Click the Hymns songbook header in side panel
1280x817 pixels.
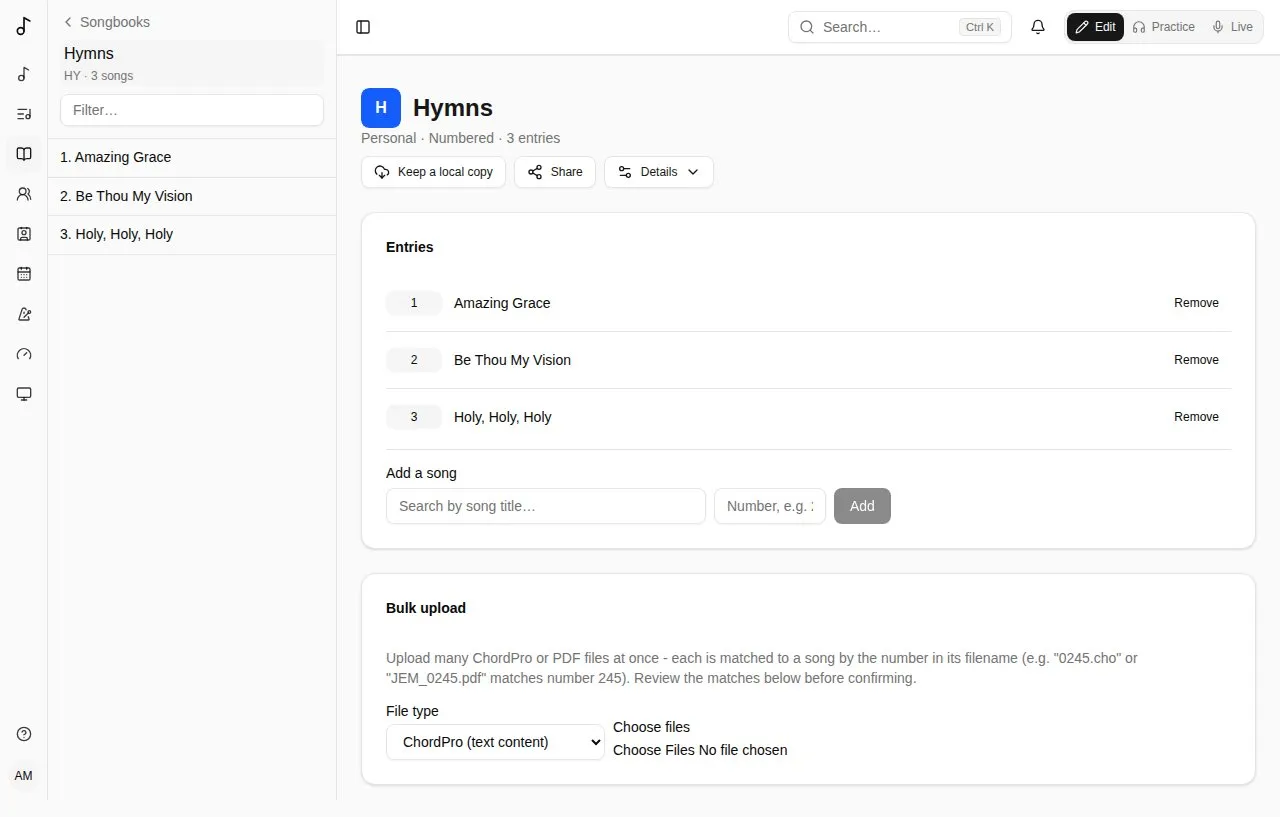click(x=192, y=63)
